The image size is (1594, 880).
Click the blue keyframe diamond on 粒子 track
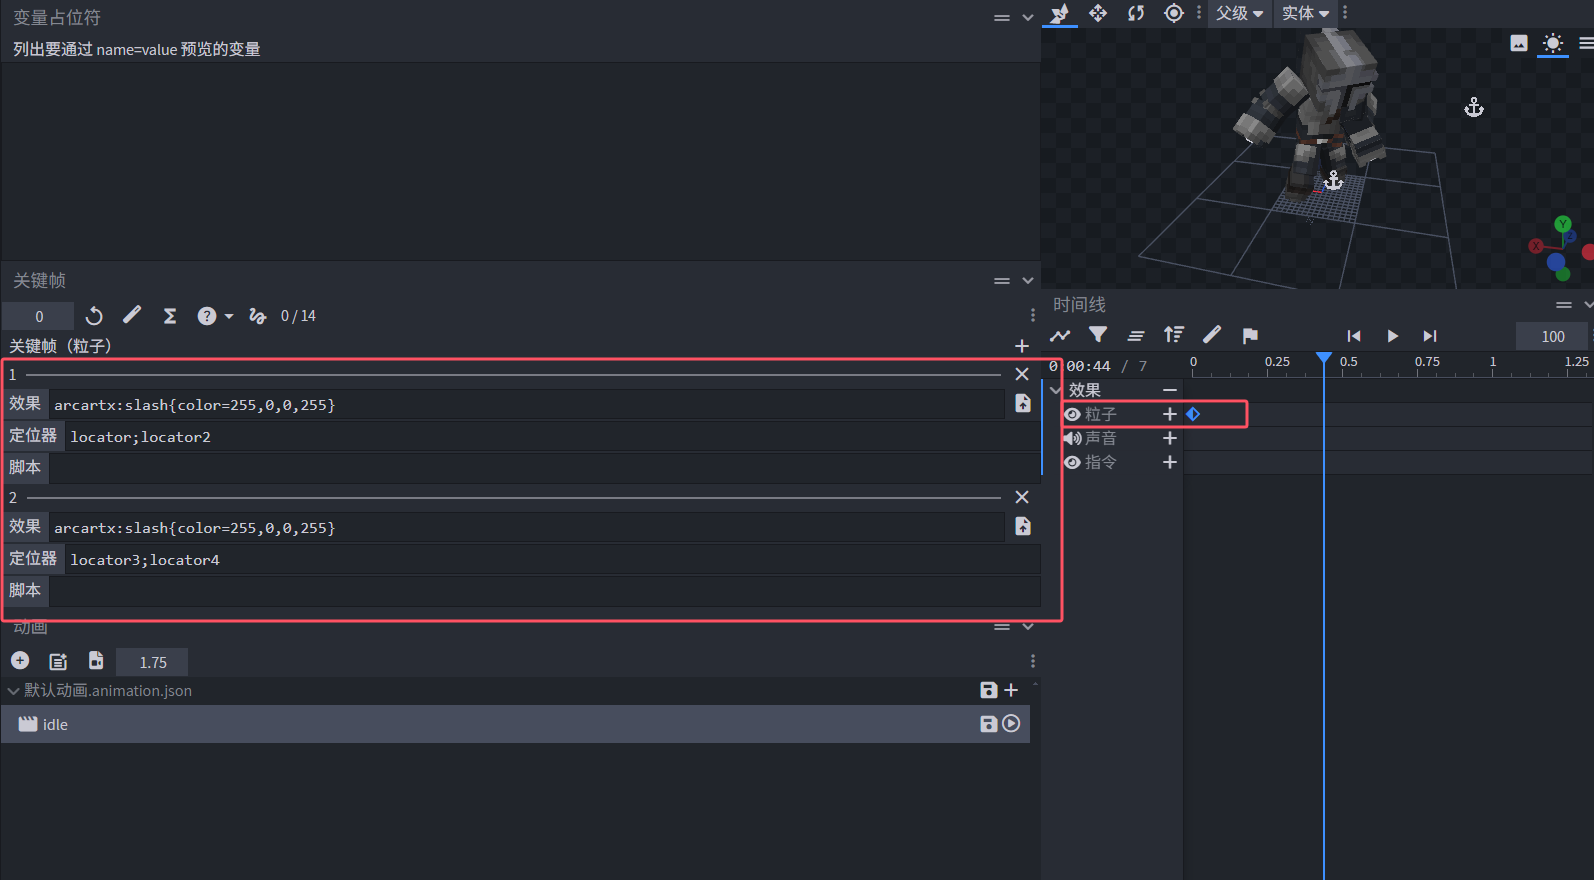pos(1193,414)
